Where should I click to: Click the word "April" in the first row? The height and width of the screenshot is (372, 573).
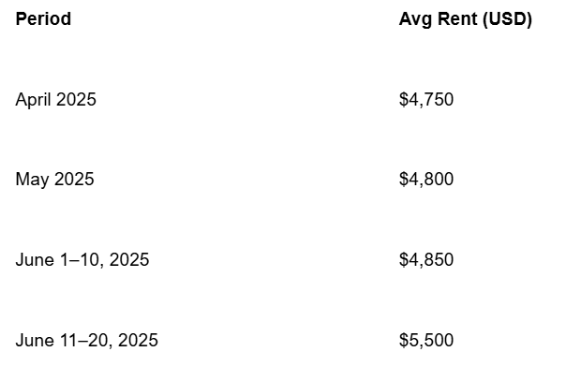(34, 100)
